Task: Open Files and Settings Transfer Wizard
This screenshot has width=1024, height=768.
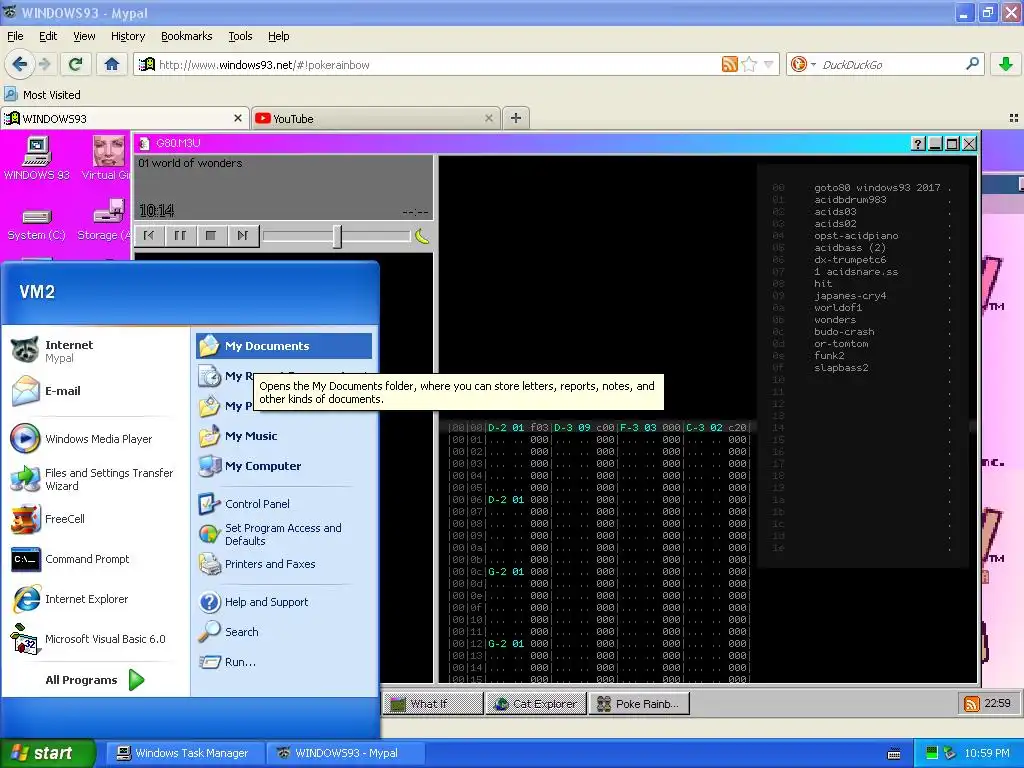Action: coord(95,479)
